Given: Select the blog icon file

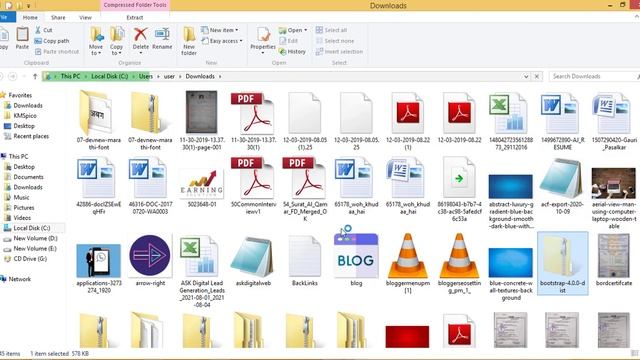Looking at the screenshot, I should click(x=356, y=260).
